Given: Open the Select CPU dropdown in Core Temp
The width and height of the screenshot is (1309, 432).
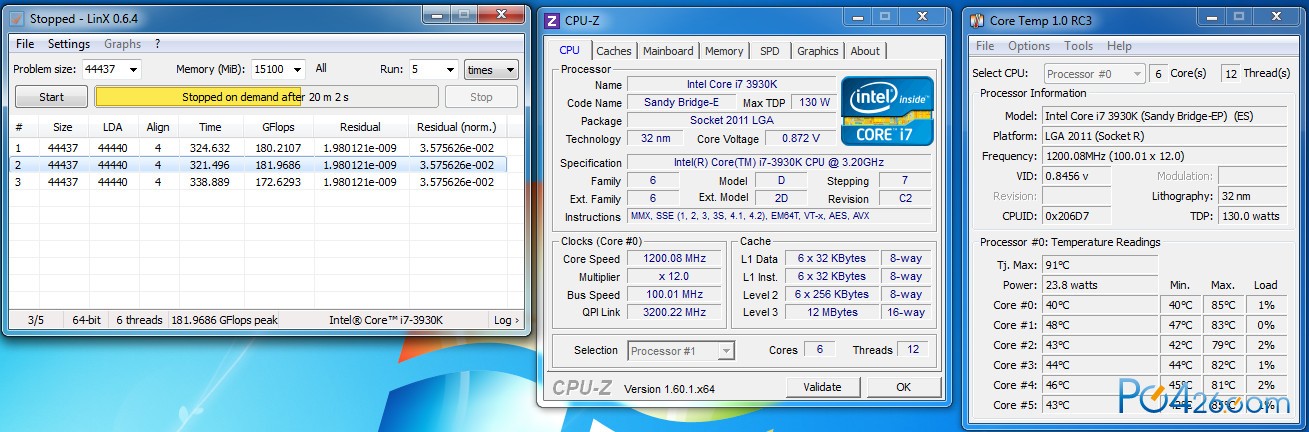Looking at the screenshot, I should (x=1095, y=74).
